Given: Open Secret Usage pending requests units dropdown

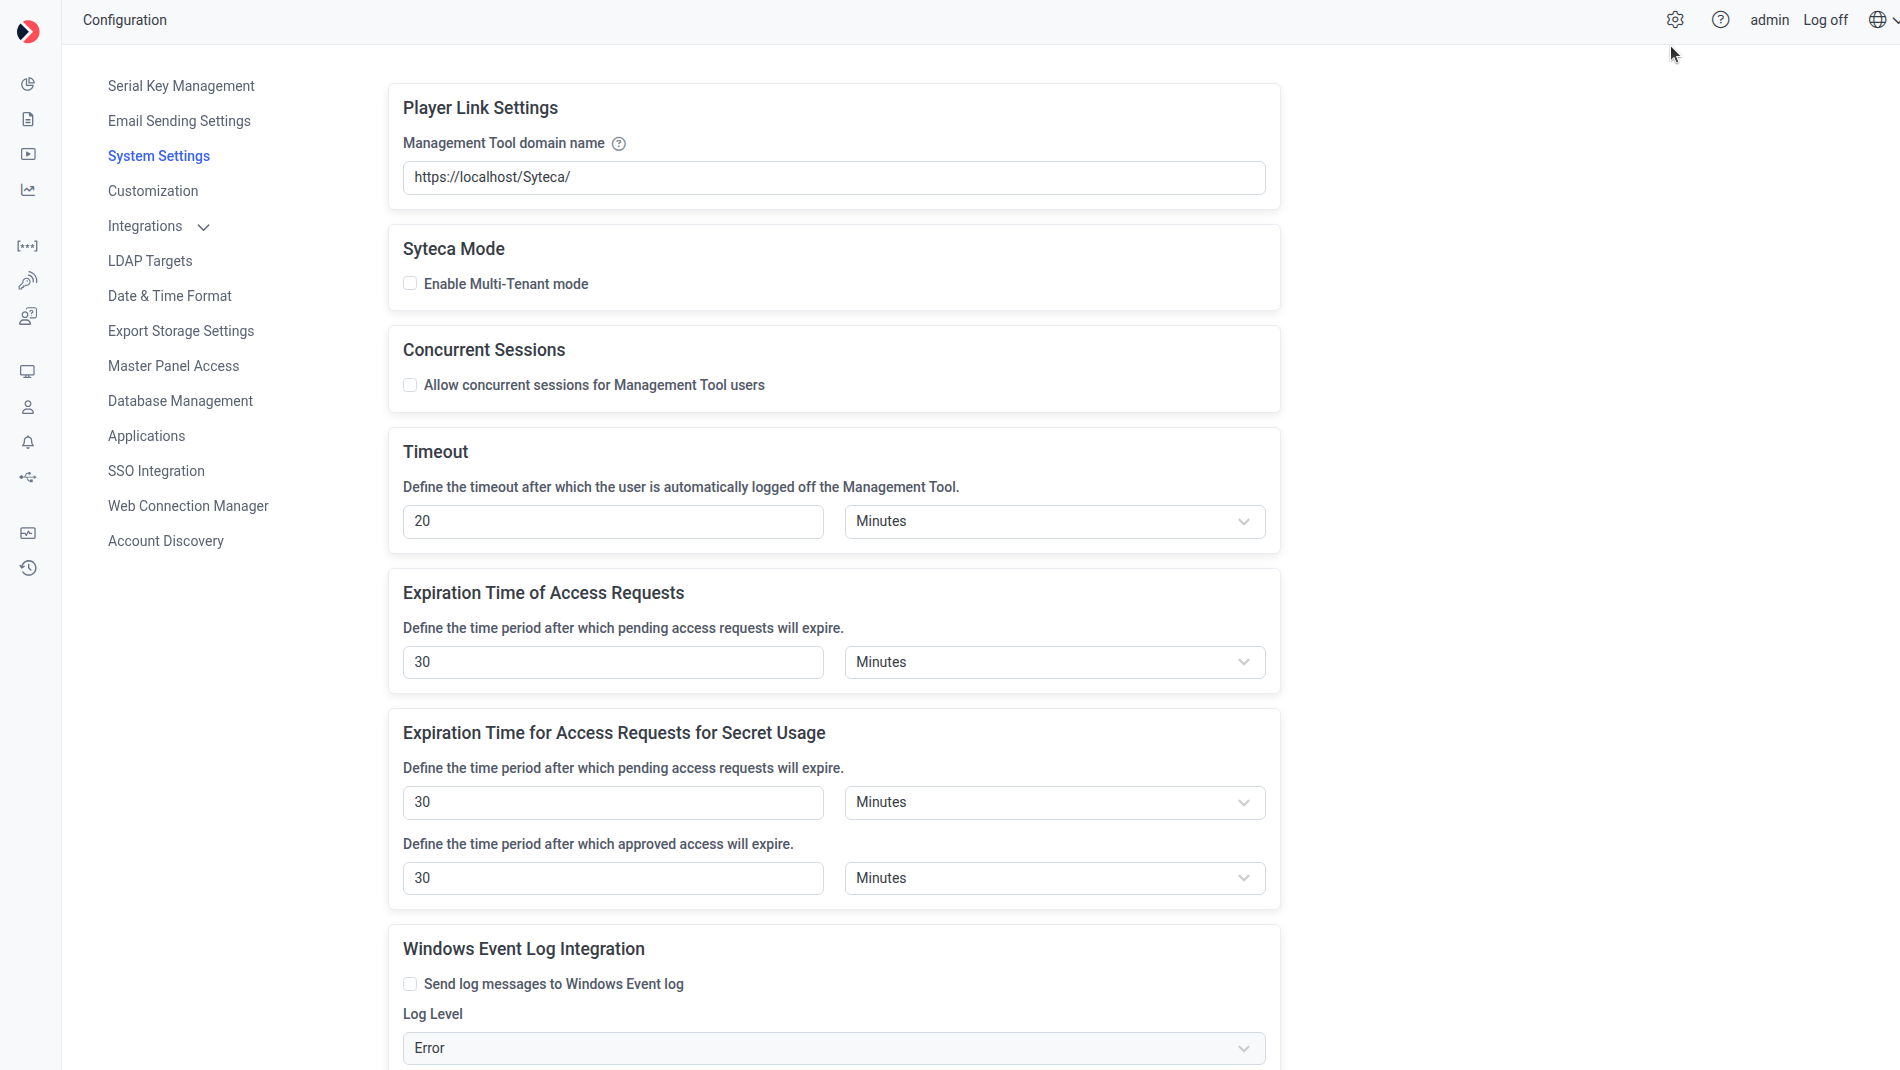Looking at the screenshot, I should (1055, 803).
